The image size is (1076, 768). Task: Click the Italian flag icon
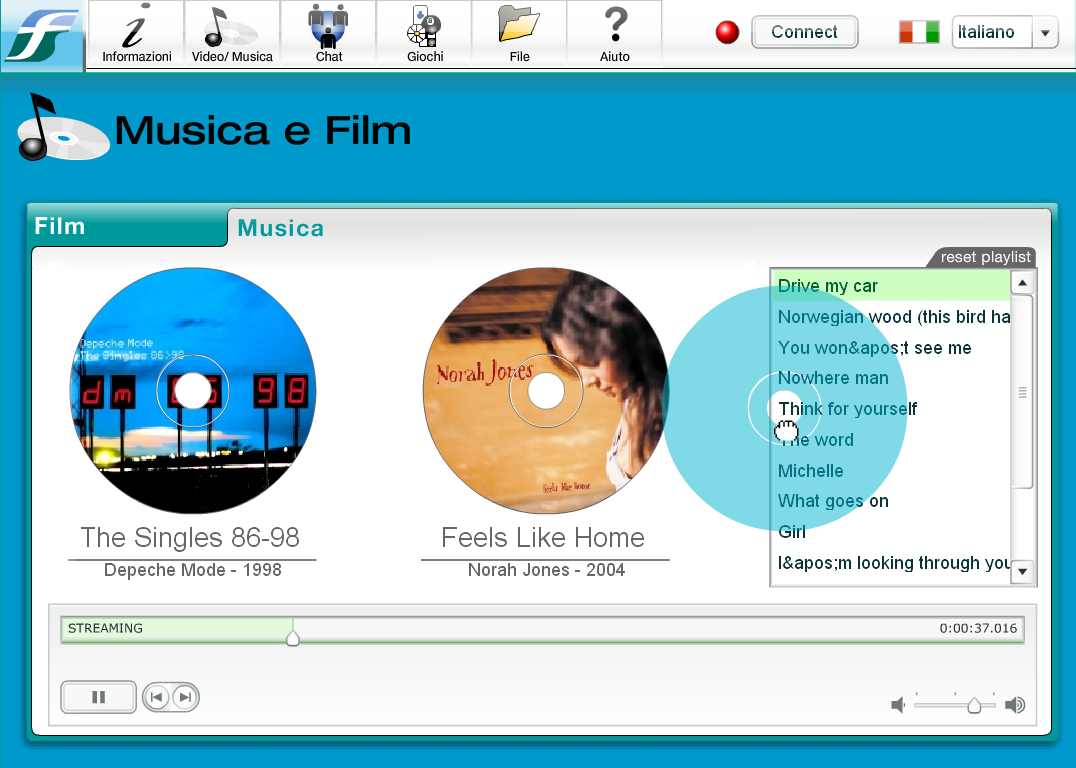(919, 32)
